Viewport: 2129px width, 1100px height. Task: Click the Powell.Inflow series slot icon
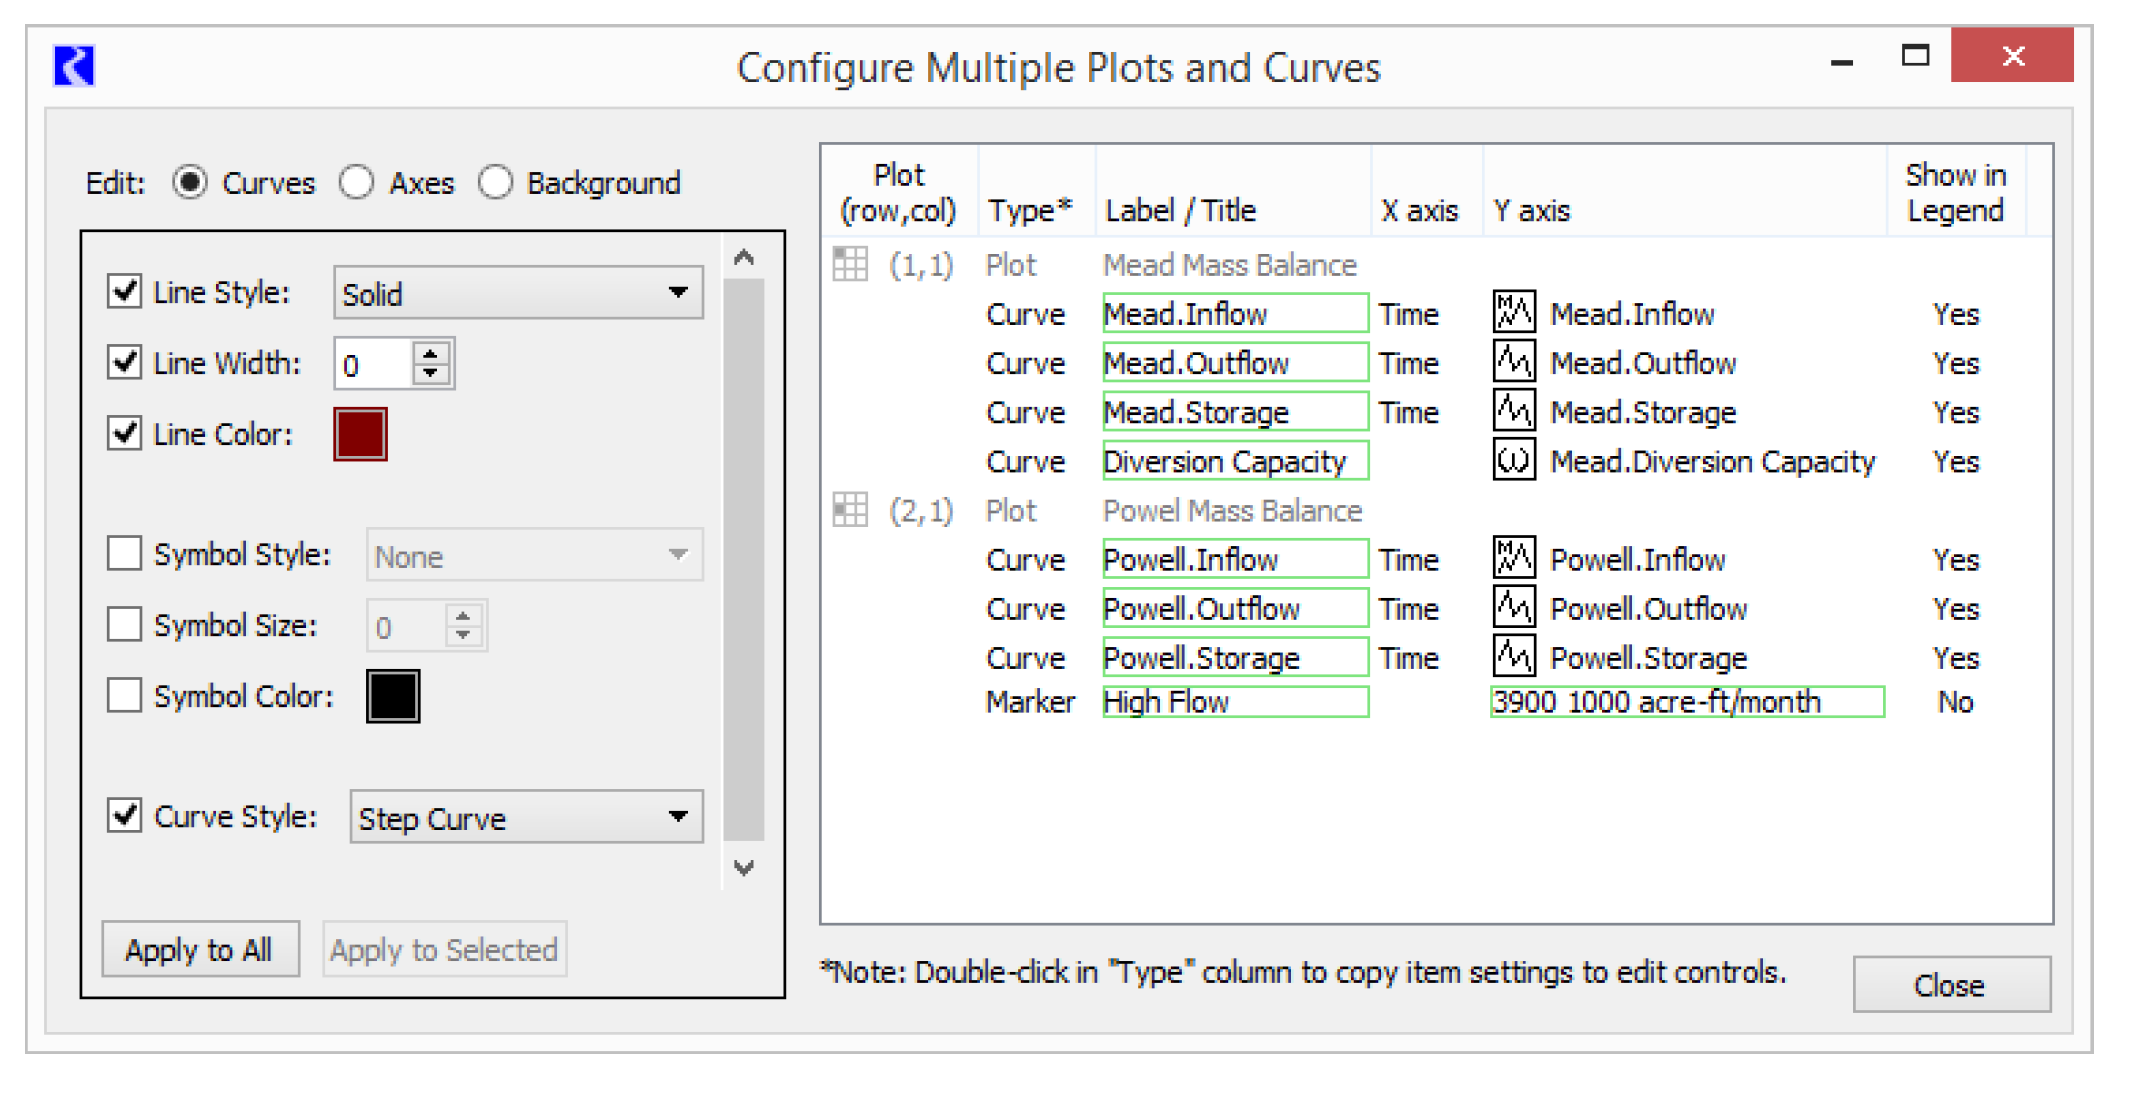[x=1513, y=558]
